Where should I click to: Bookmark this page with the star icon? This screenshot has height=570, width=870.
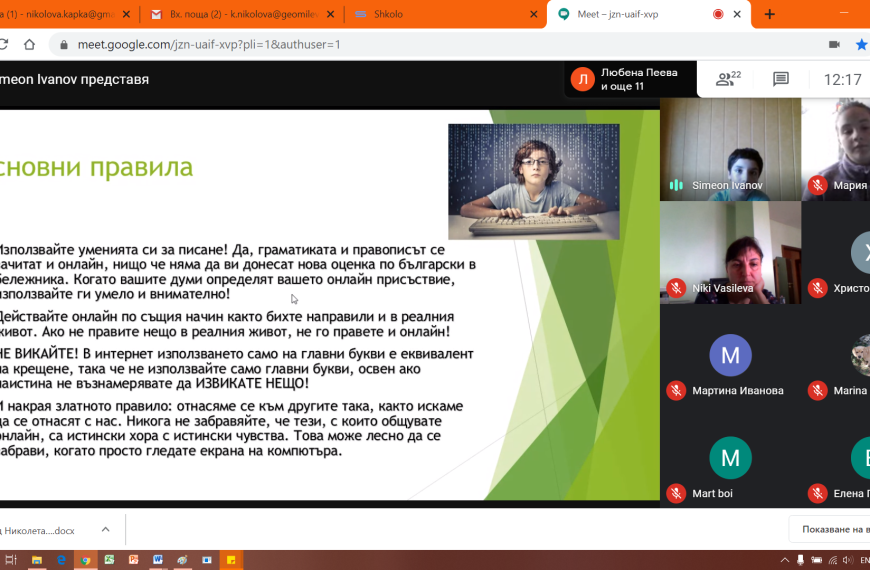click(x=862, y=44)
